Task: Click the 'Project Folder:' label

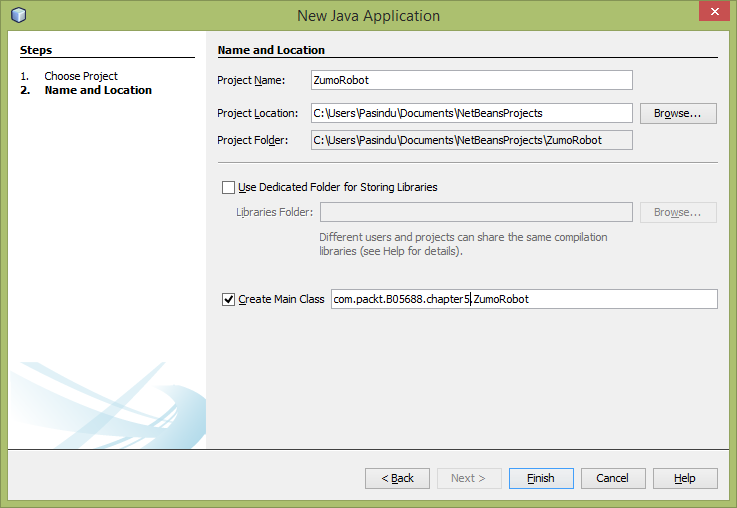Action: coord(252,140)
